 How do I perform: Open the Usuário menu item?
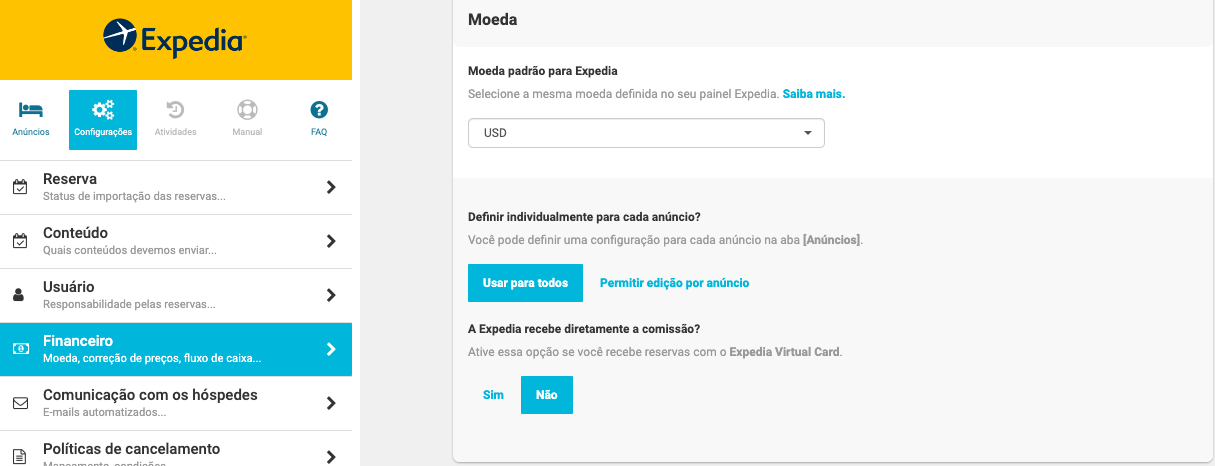coord(176,295)
